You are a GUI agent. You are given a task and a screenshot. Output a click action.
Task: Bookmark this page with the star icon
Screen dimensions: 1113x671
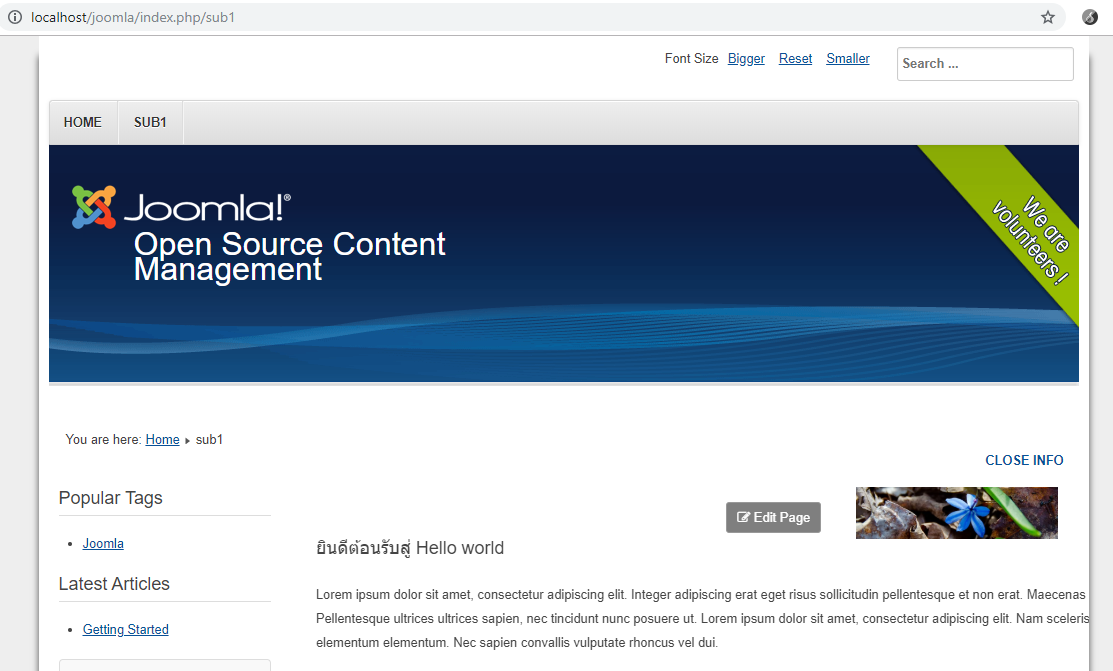[1048, 17]
